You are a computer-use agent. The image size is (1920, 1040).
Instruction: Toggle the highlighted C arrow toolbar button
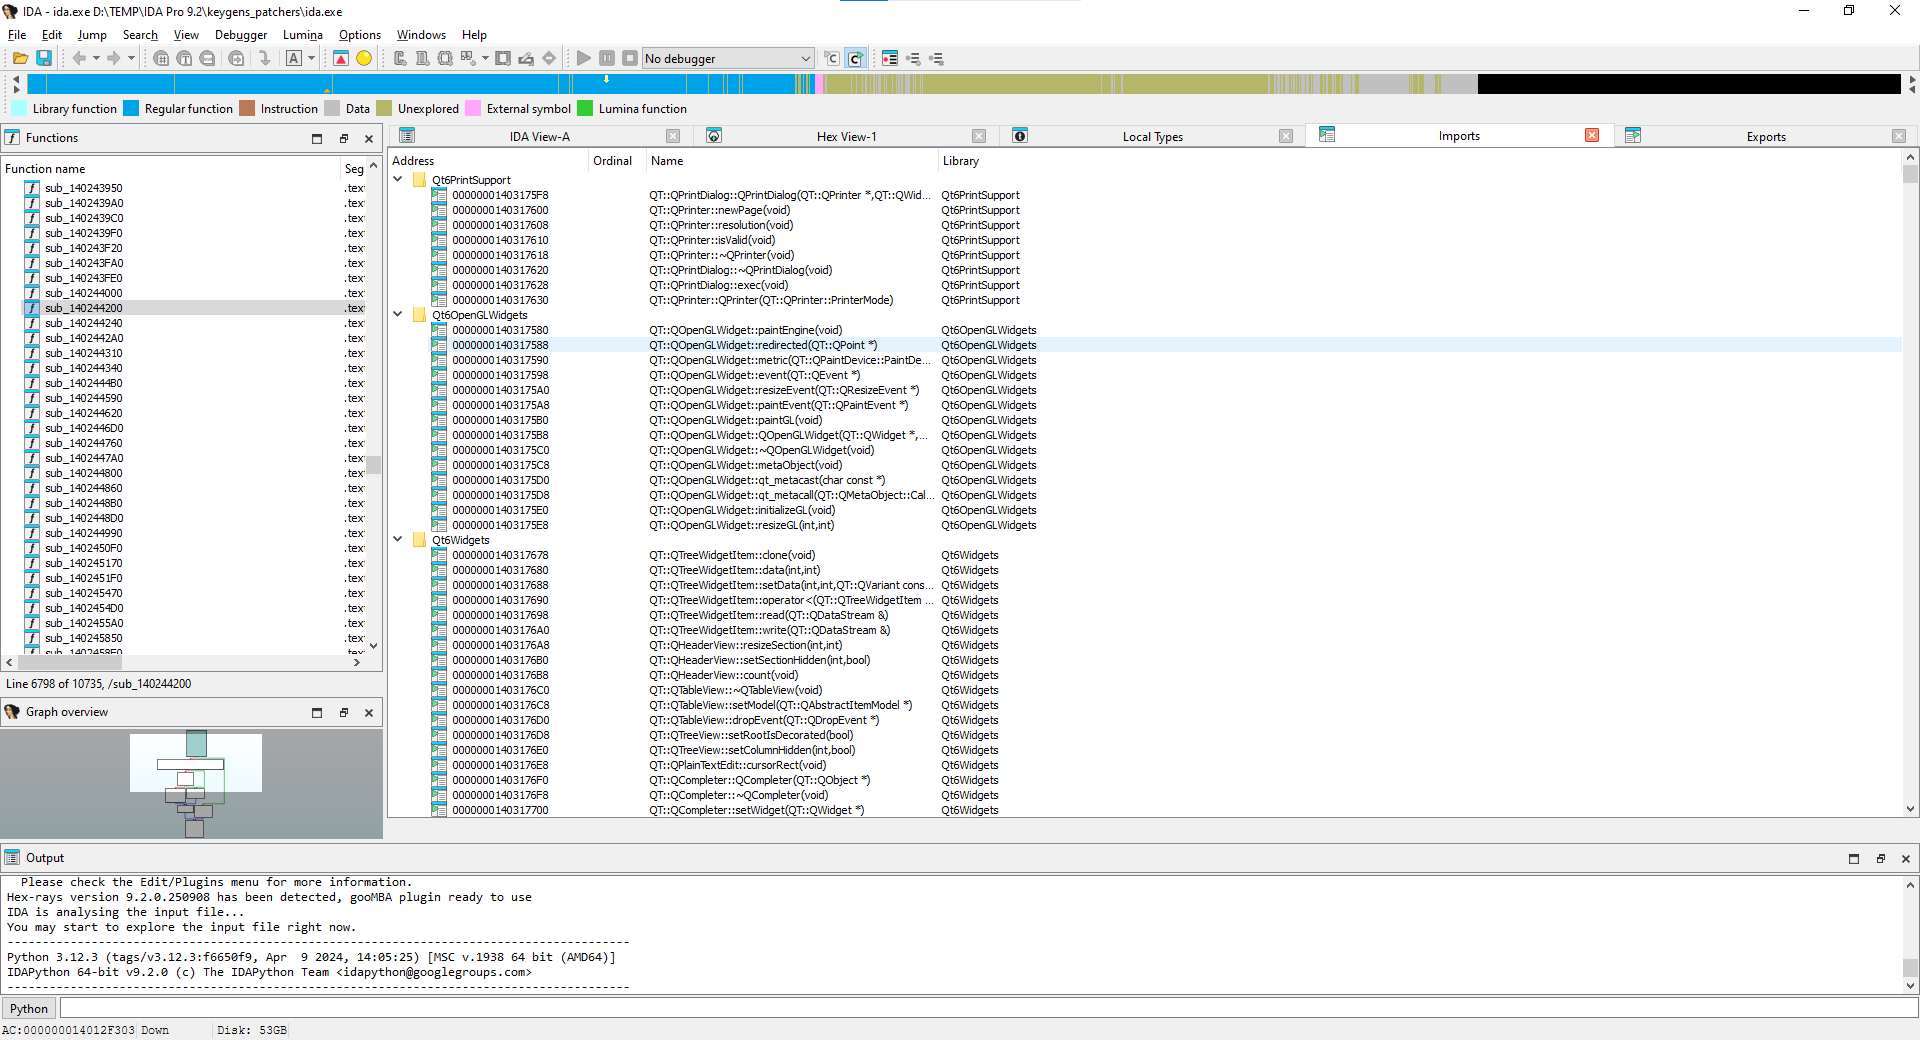tap(855, 59)
